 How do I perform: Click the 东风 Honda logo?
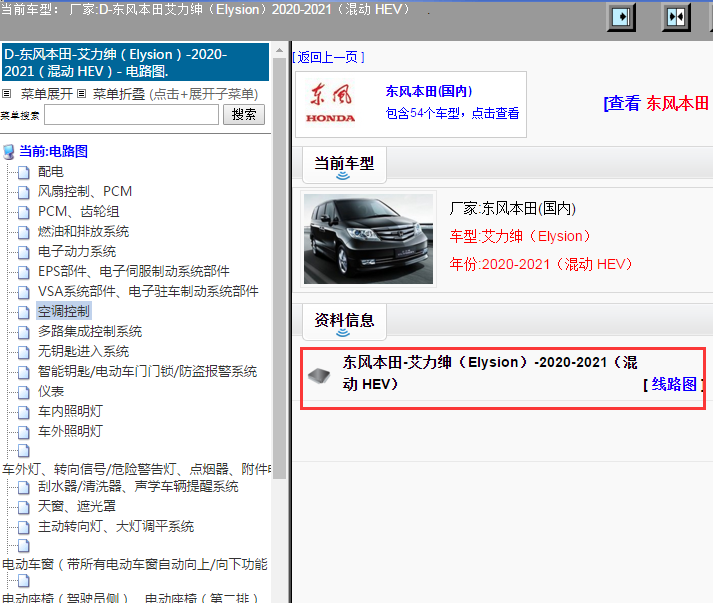coord(331,103)
